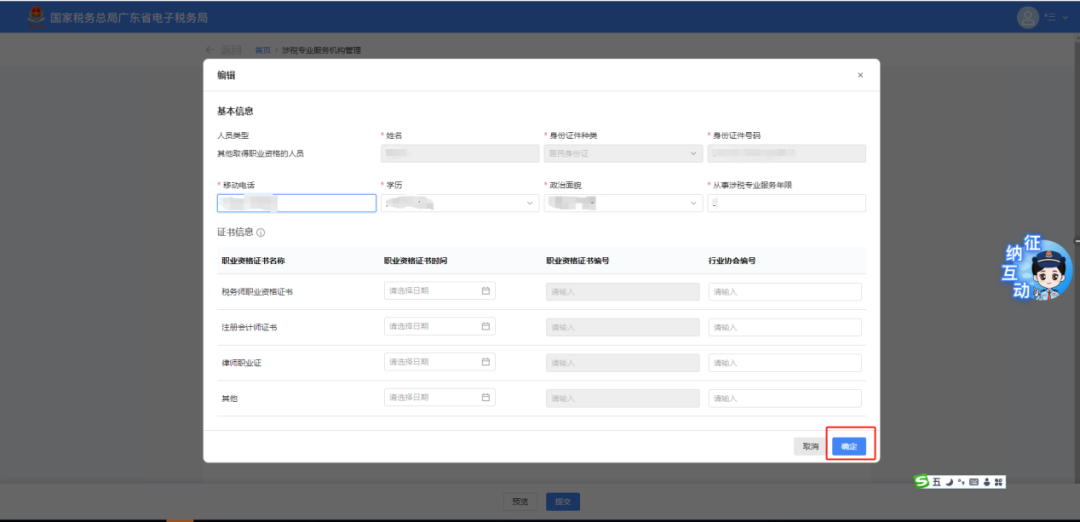Screen dimensions: 1080x522
Task: Open the four-square toolbox icon on IME bar
Action: click(999, 483)
